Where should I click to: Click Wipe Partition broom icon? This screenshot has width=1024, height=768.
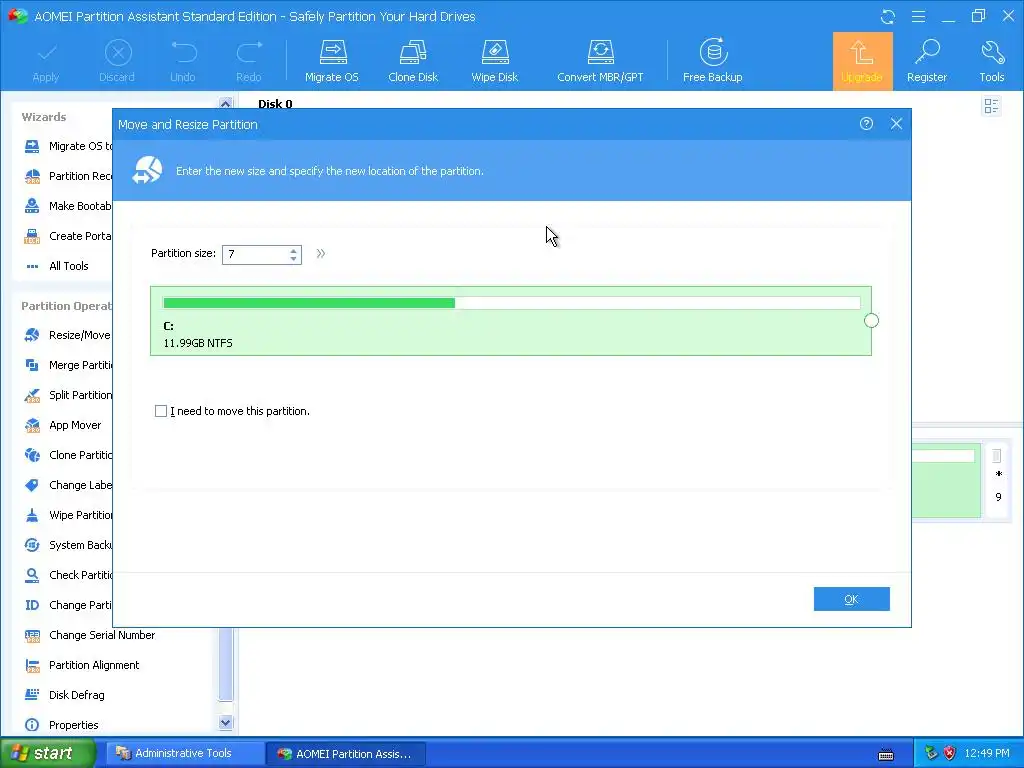32,515
